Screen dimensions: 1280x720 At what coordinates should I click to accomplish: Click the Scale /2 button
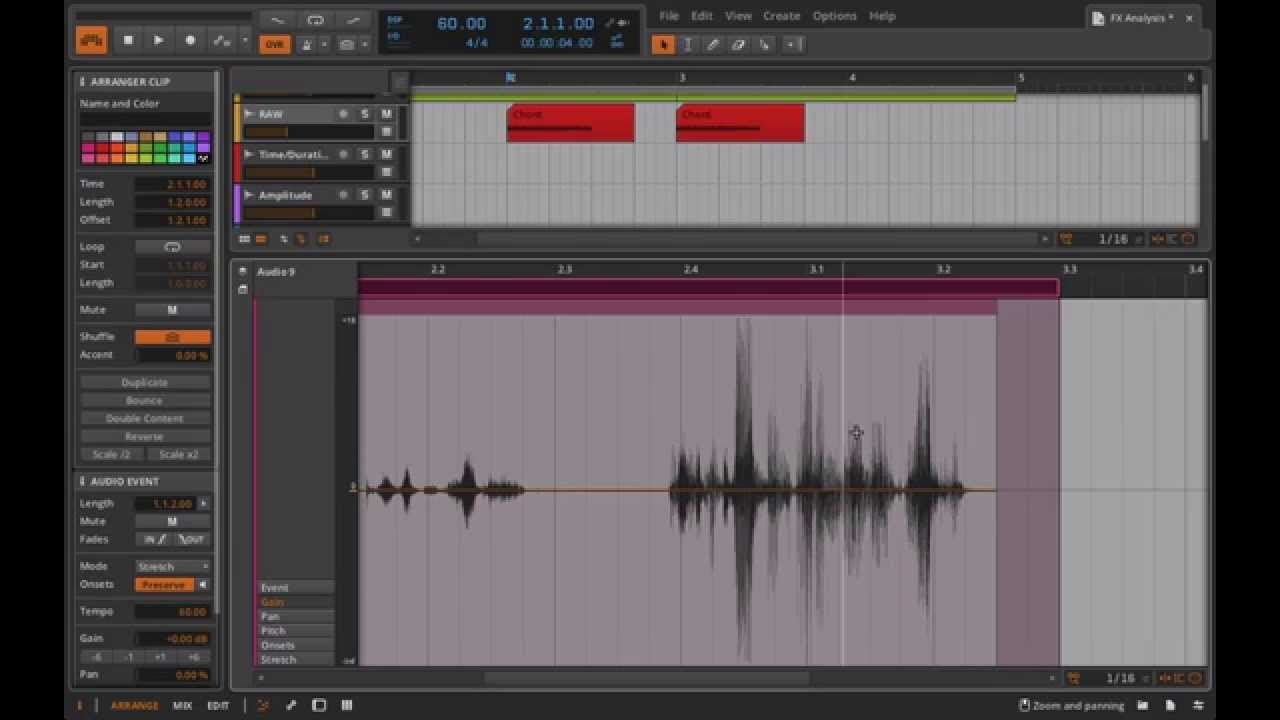(x=112, y=454)
